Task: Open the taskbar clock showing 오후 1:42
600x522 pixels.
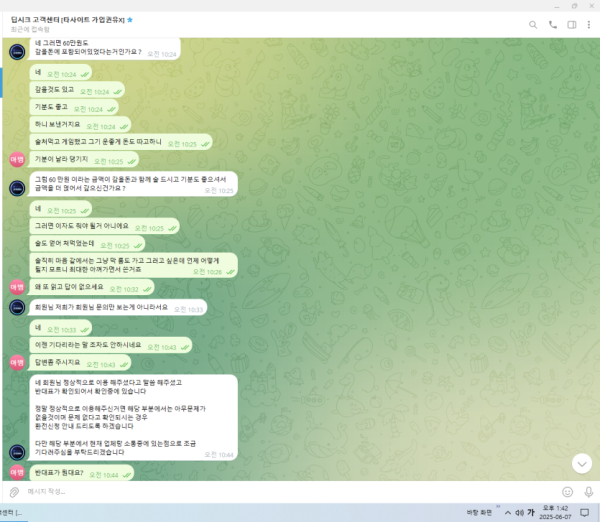Action: click(x=555, y=512)
